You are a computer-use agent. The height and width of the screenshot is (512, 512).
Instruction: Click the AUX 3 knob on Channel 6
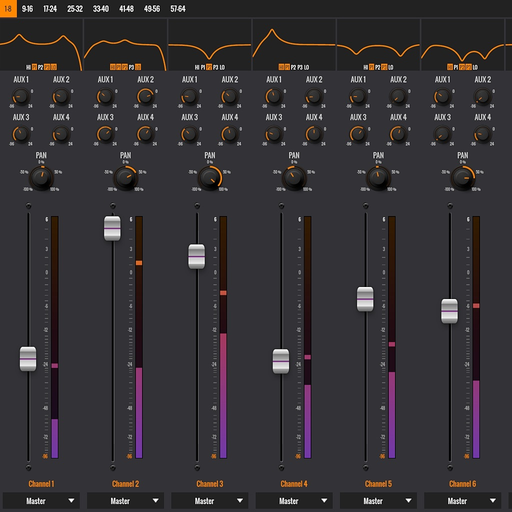tap(443, 135)
